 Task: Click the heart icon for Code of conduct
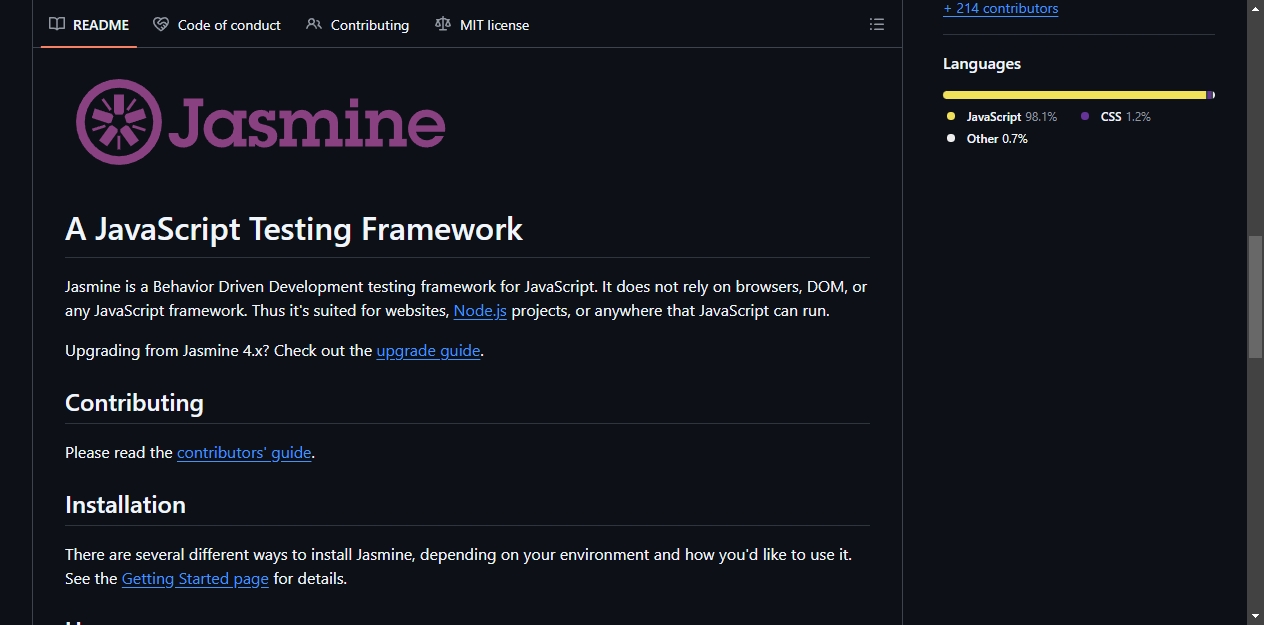click(161, 24)
